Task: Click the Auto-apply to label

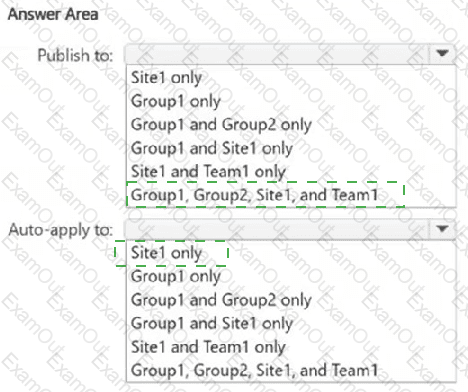Action: 61,230
